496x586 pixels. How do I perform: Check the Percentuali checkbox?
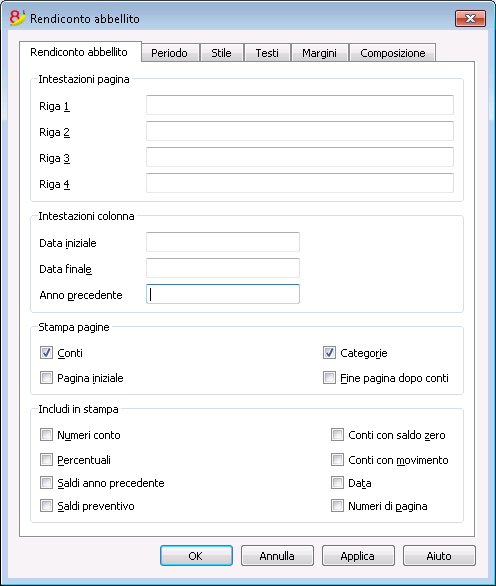46,460
